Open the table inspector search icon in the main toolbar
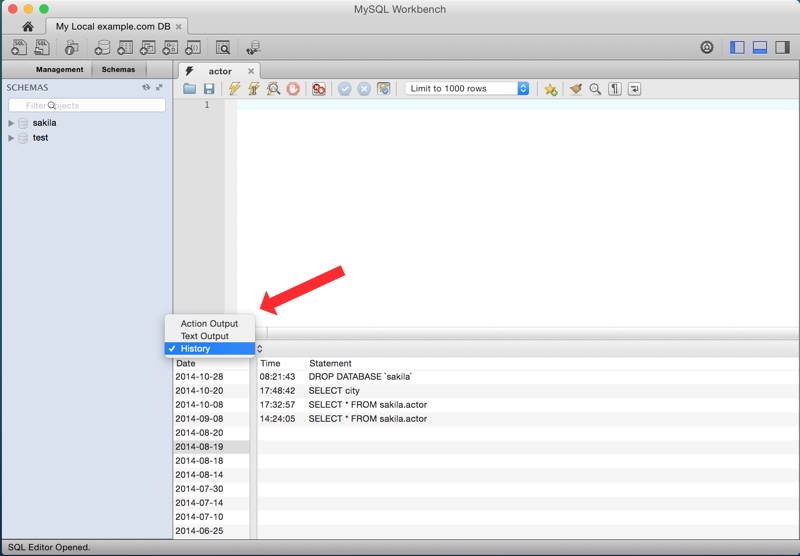 point(223,48)
